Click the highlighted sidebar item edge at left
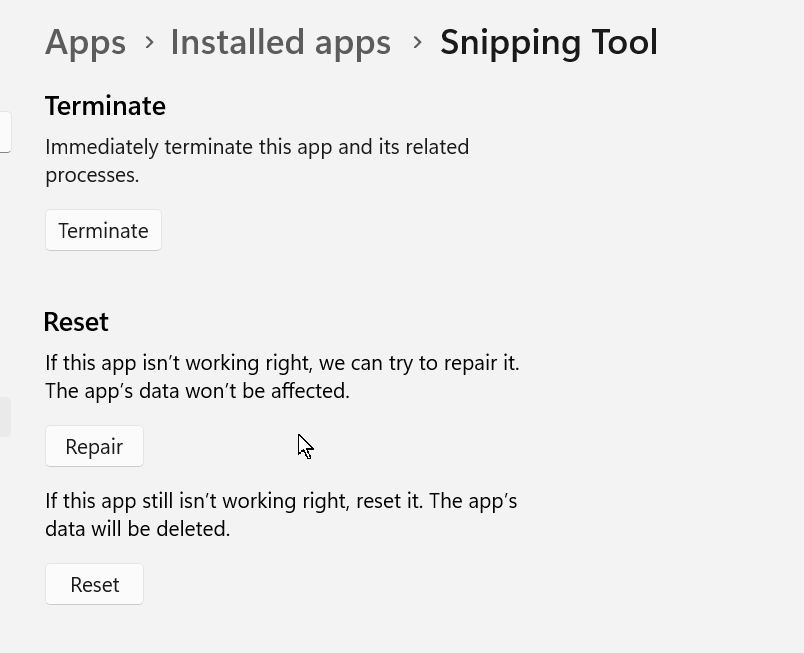Viewport: 804px width, 653px height. pos(5,417)
